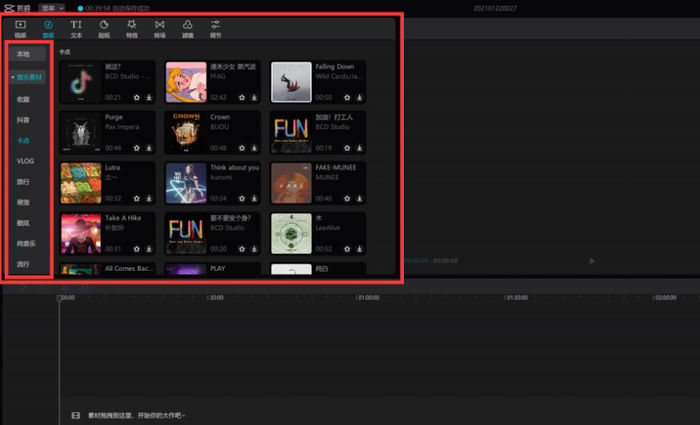
Task: Switch to the 抖音 music category
Action: [x=24, y=119]
